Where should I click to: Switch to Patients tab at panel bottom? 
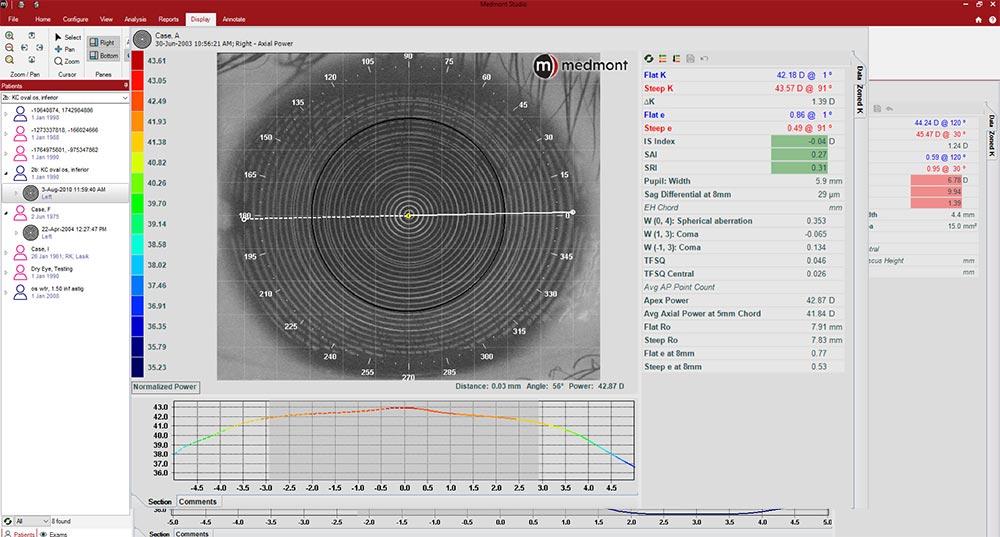pyautogui.click(x=20, y=534)
